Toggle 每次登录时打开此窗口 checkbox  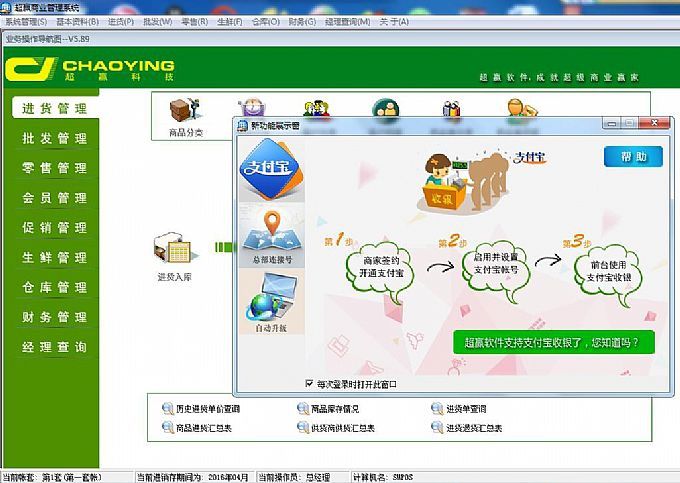pyautogui.click(x=309, y=384)
